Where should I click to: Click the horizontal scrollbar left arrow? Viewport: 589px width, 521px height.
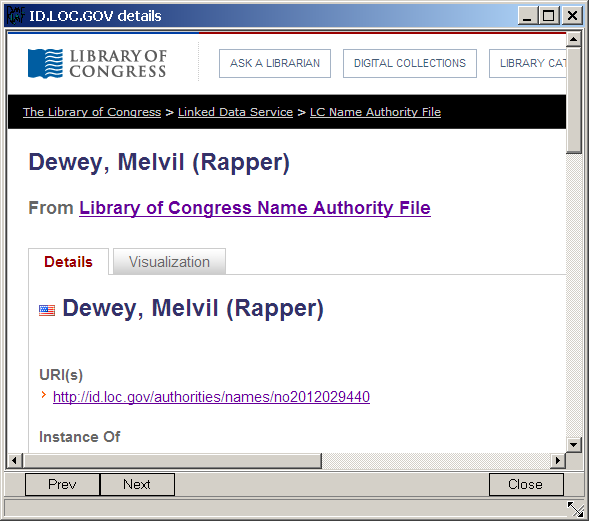pyautogui.click(x=14, y=461)
